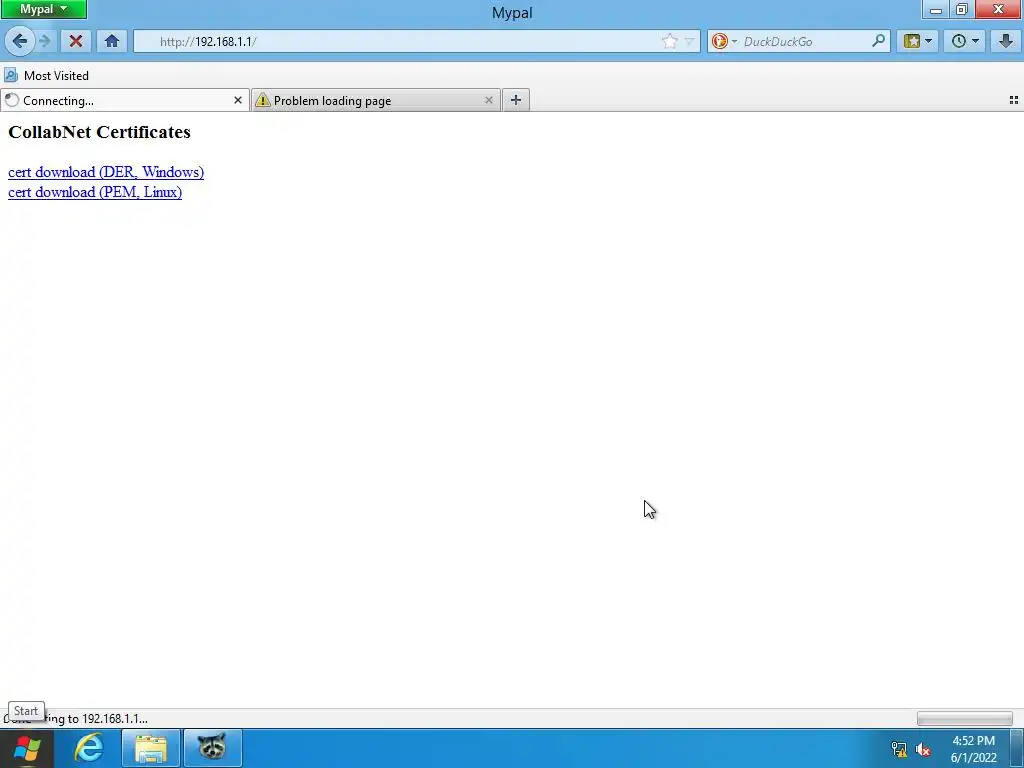Open the Mypal application menu button
Image resolution: width=1024 pixels, height=768 pixels.
tap(43, 9)
